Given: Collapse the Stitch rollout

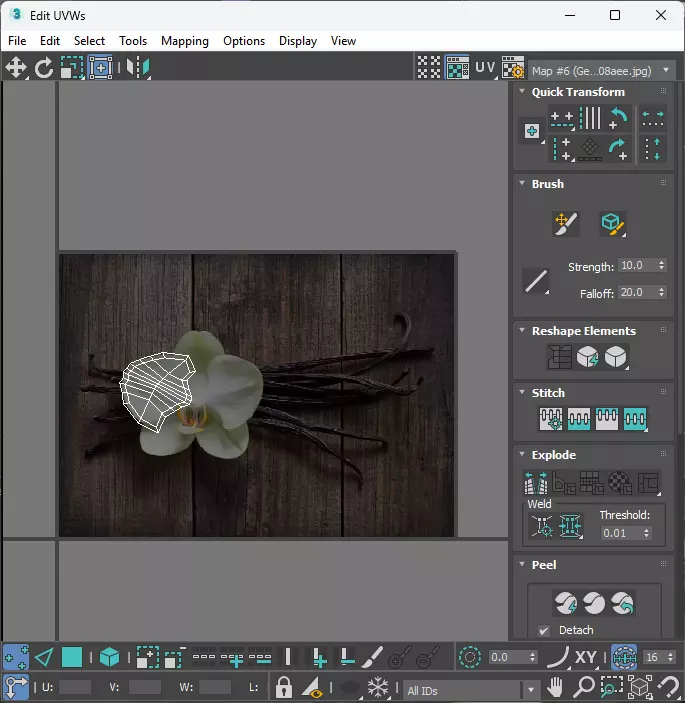Looking at the screenshot, I should click(x=522, y=392).
